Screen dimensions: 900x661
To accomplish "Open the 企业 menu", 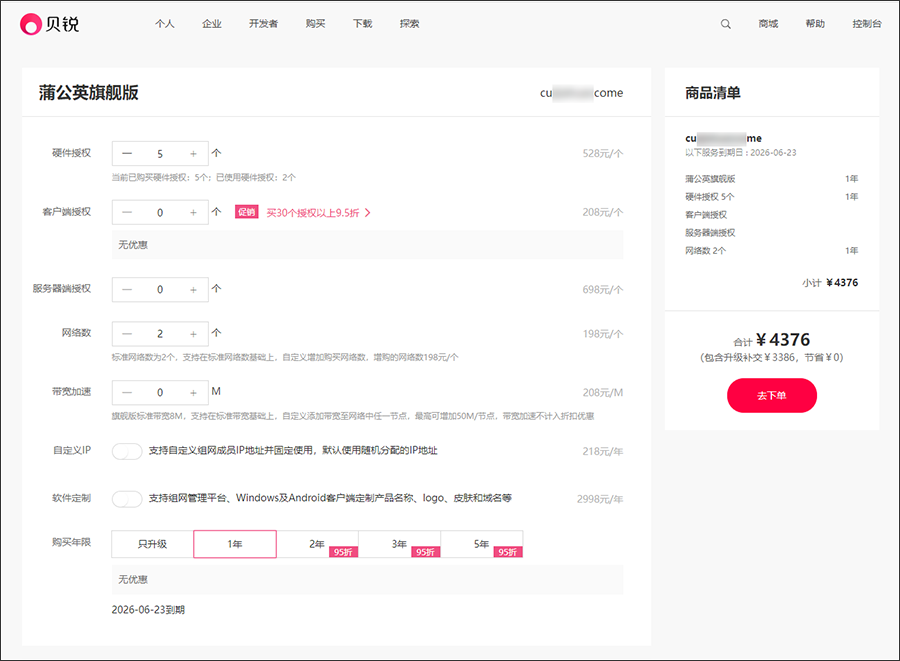I will 212,24.
